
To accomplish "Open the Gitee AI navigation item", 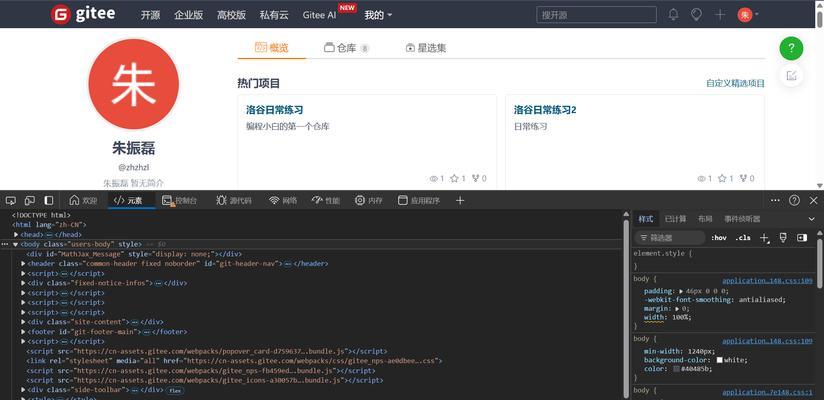I will pyautogui.click(x=319, y=15).
